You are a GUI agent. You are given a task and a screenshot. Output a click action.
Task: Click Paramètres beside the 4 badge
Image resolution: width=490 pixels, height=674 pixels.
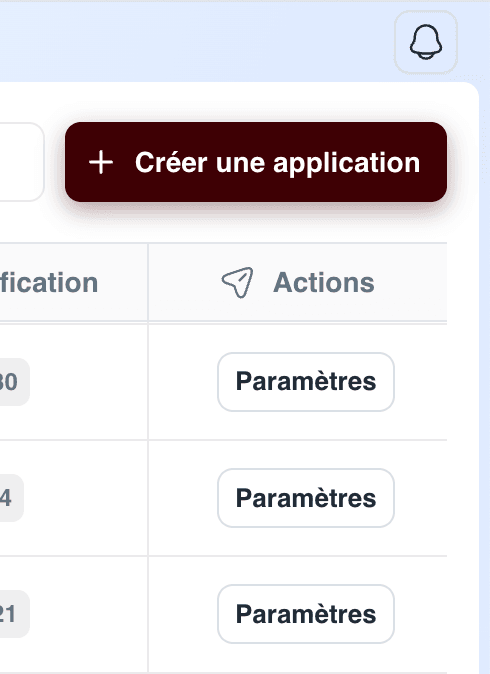pos(306,498)
